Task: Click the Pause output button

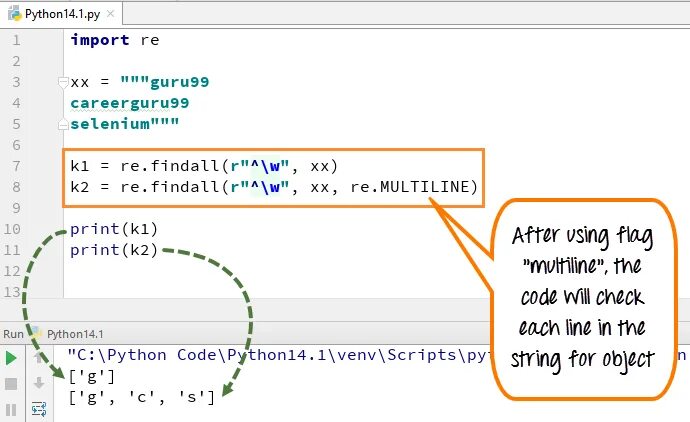Action: point(11,410)
